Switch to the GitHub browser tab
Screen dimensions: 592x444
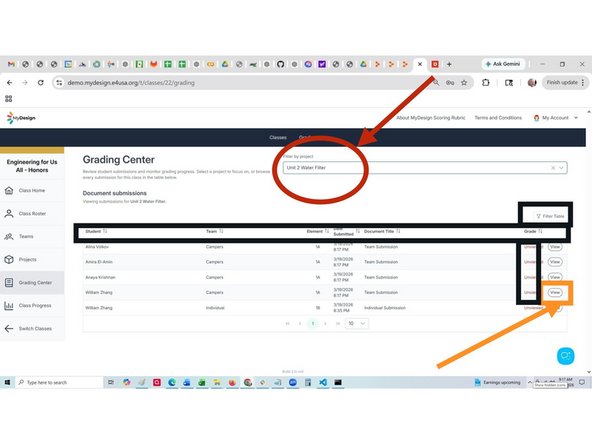(280, 64)
